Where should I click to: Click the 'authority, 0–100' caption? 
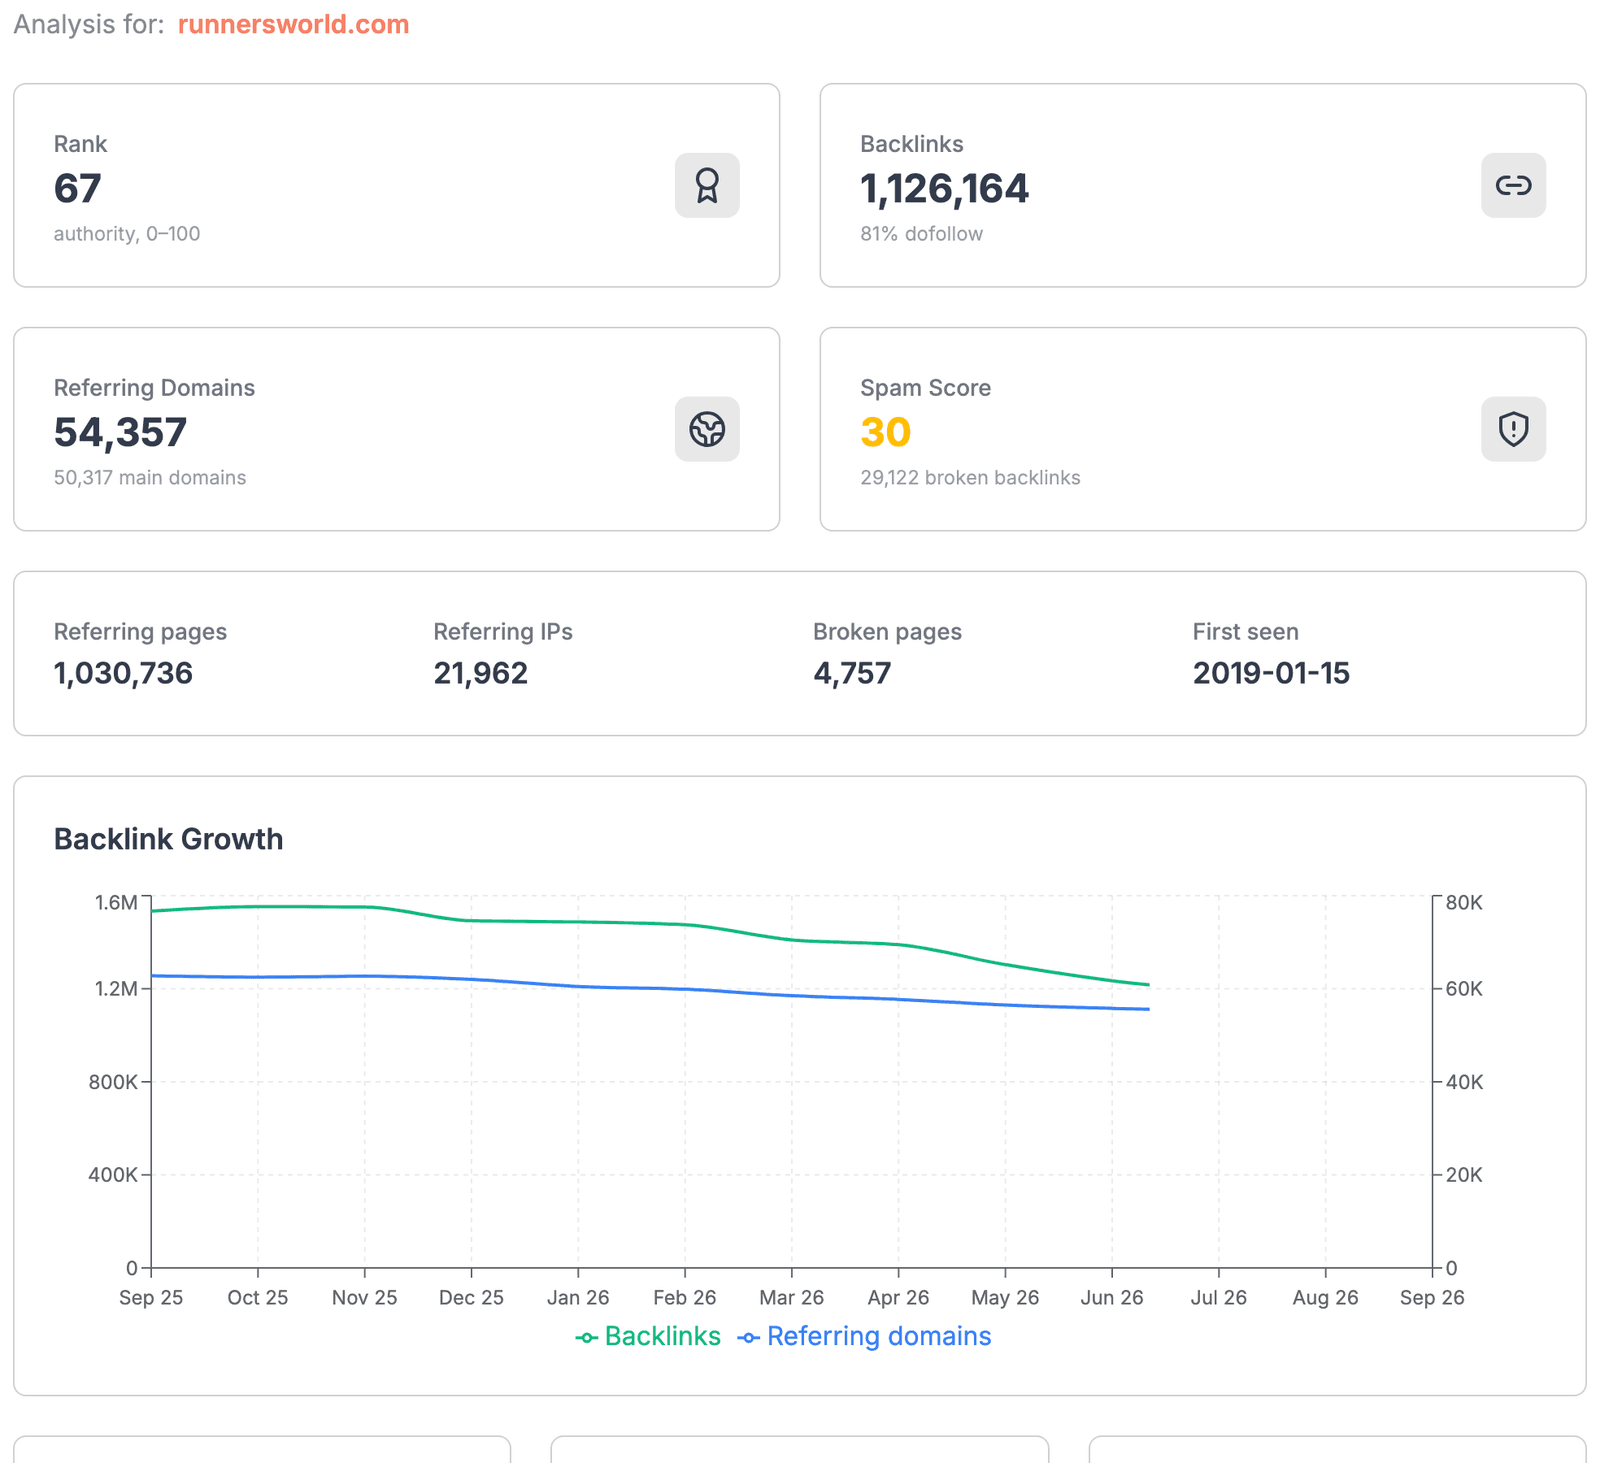127,234
